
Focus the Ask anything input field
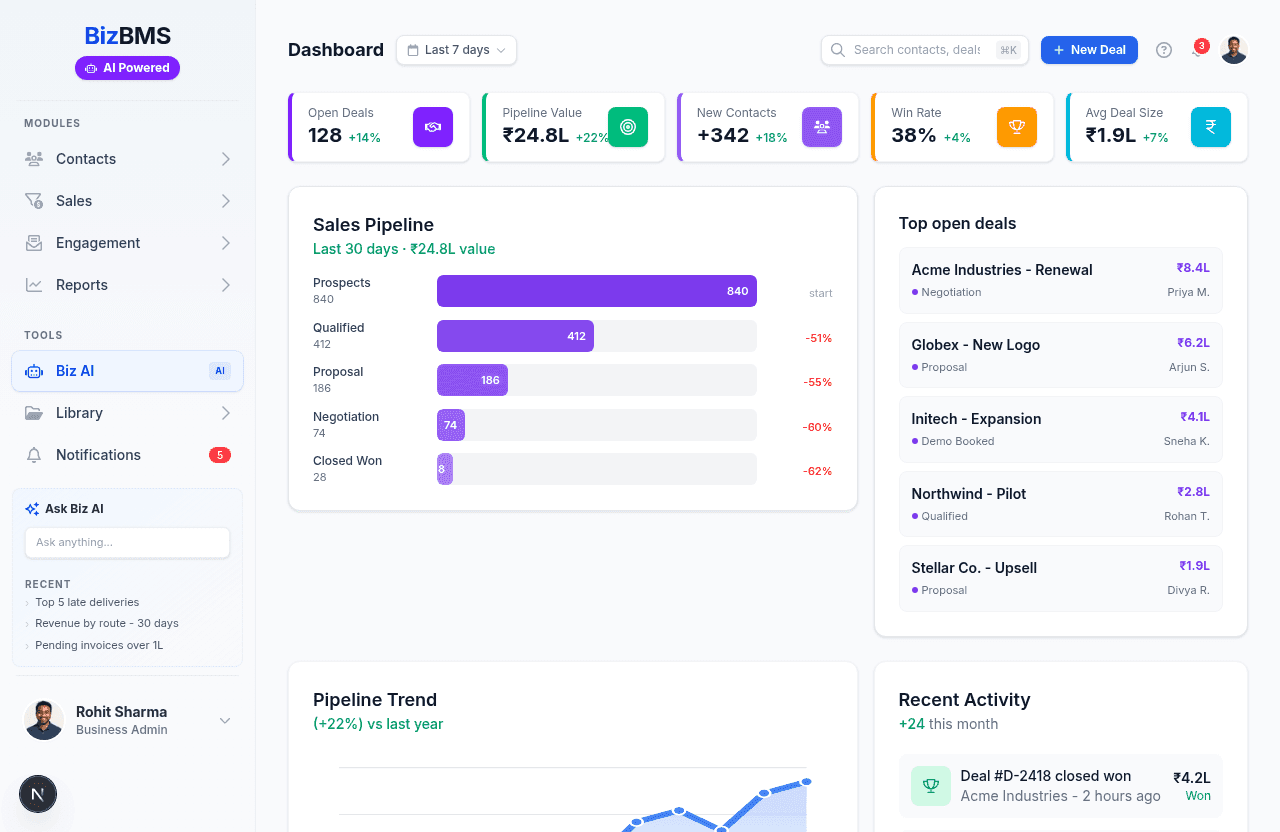click(x=127, y=542)
